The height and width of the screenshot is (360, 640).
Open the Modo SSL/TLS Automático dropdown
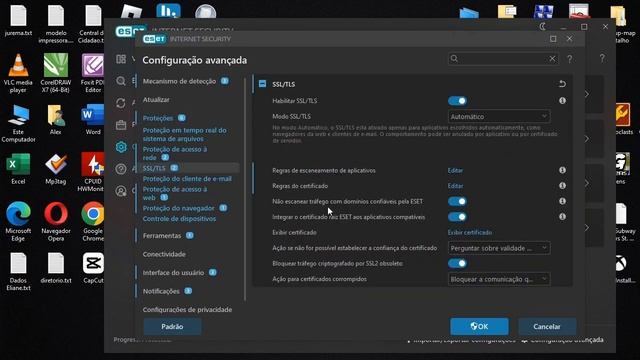499,117
